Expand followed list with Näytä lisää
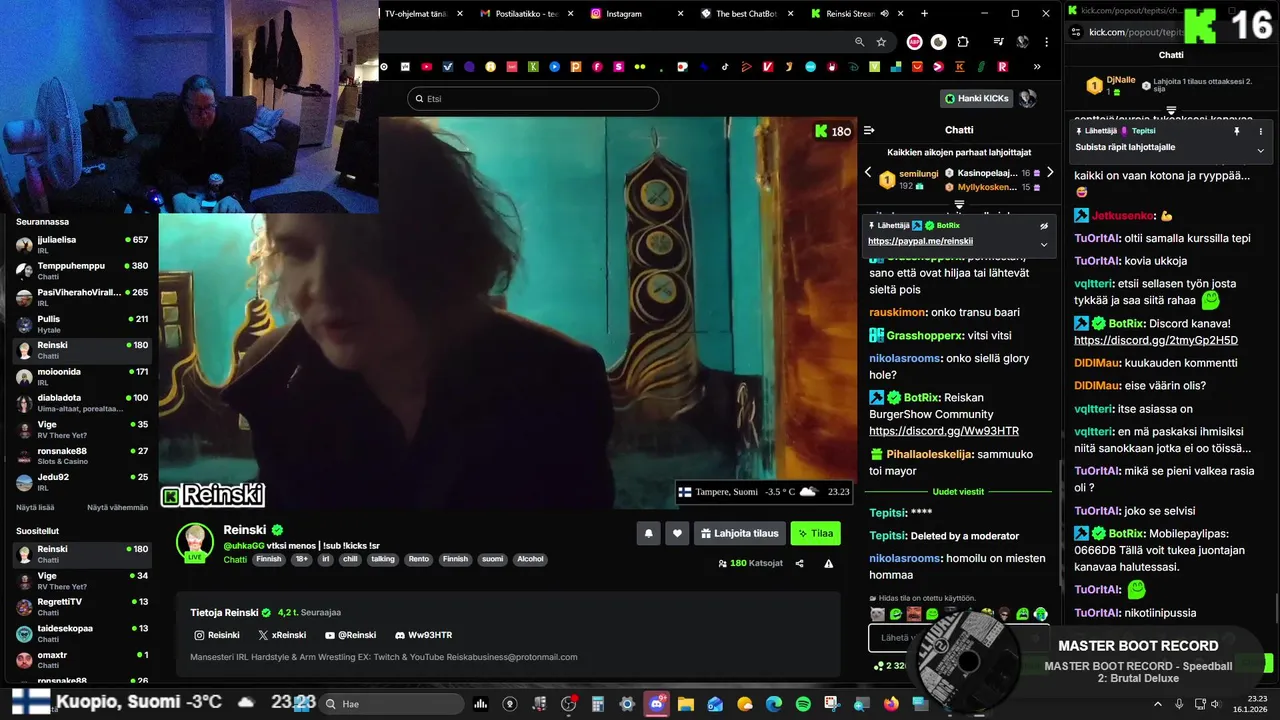 click(35, 507)
